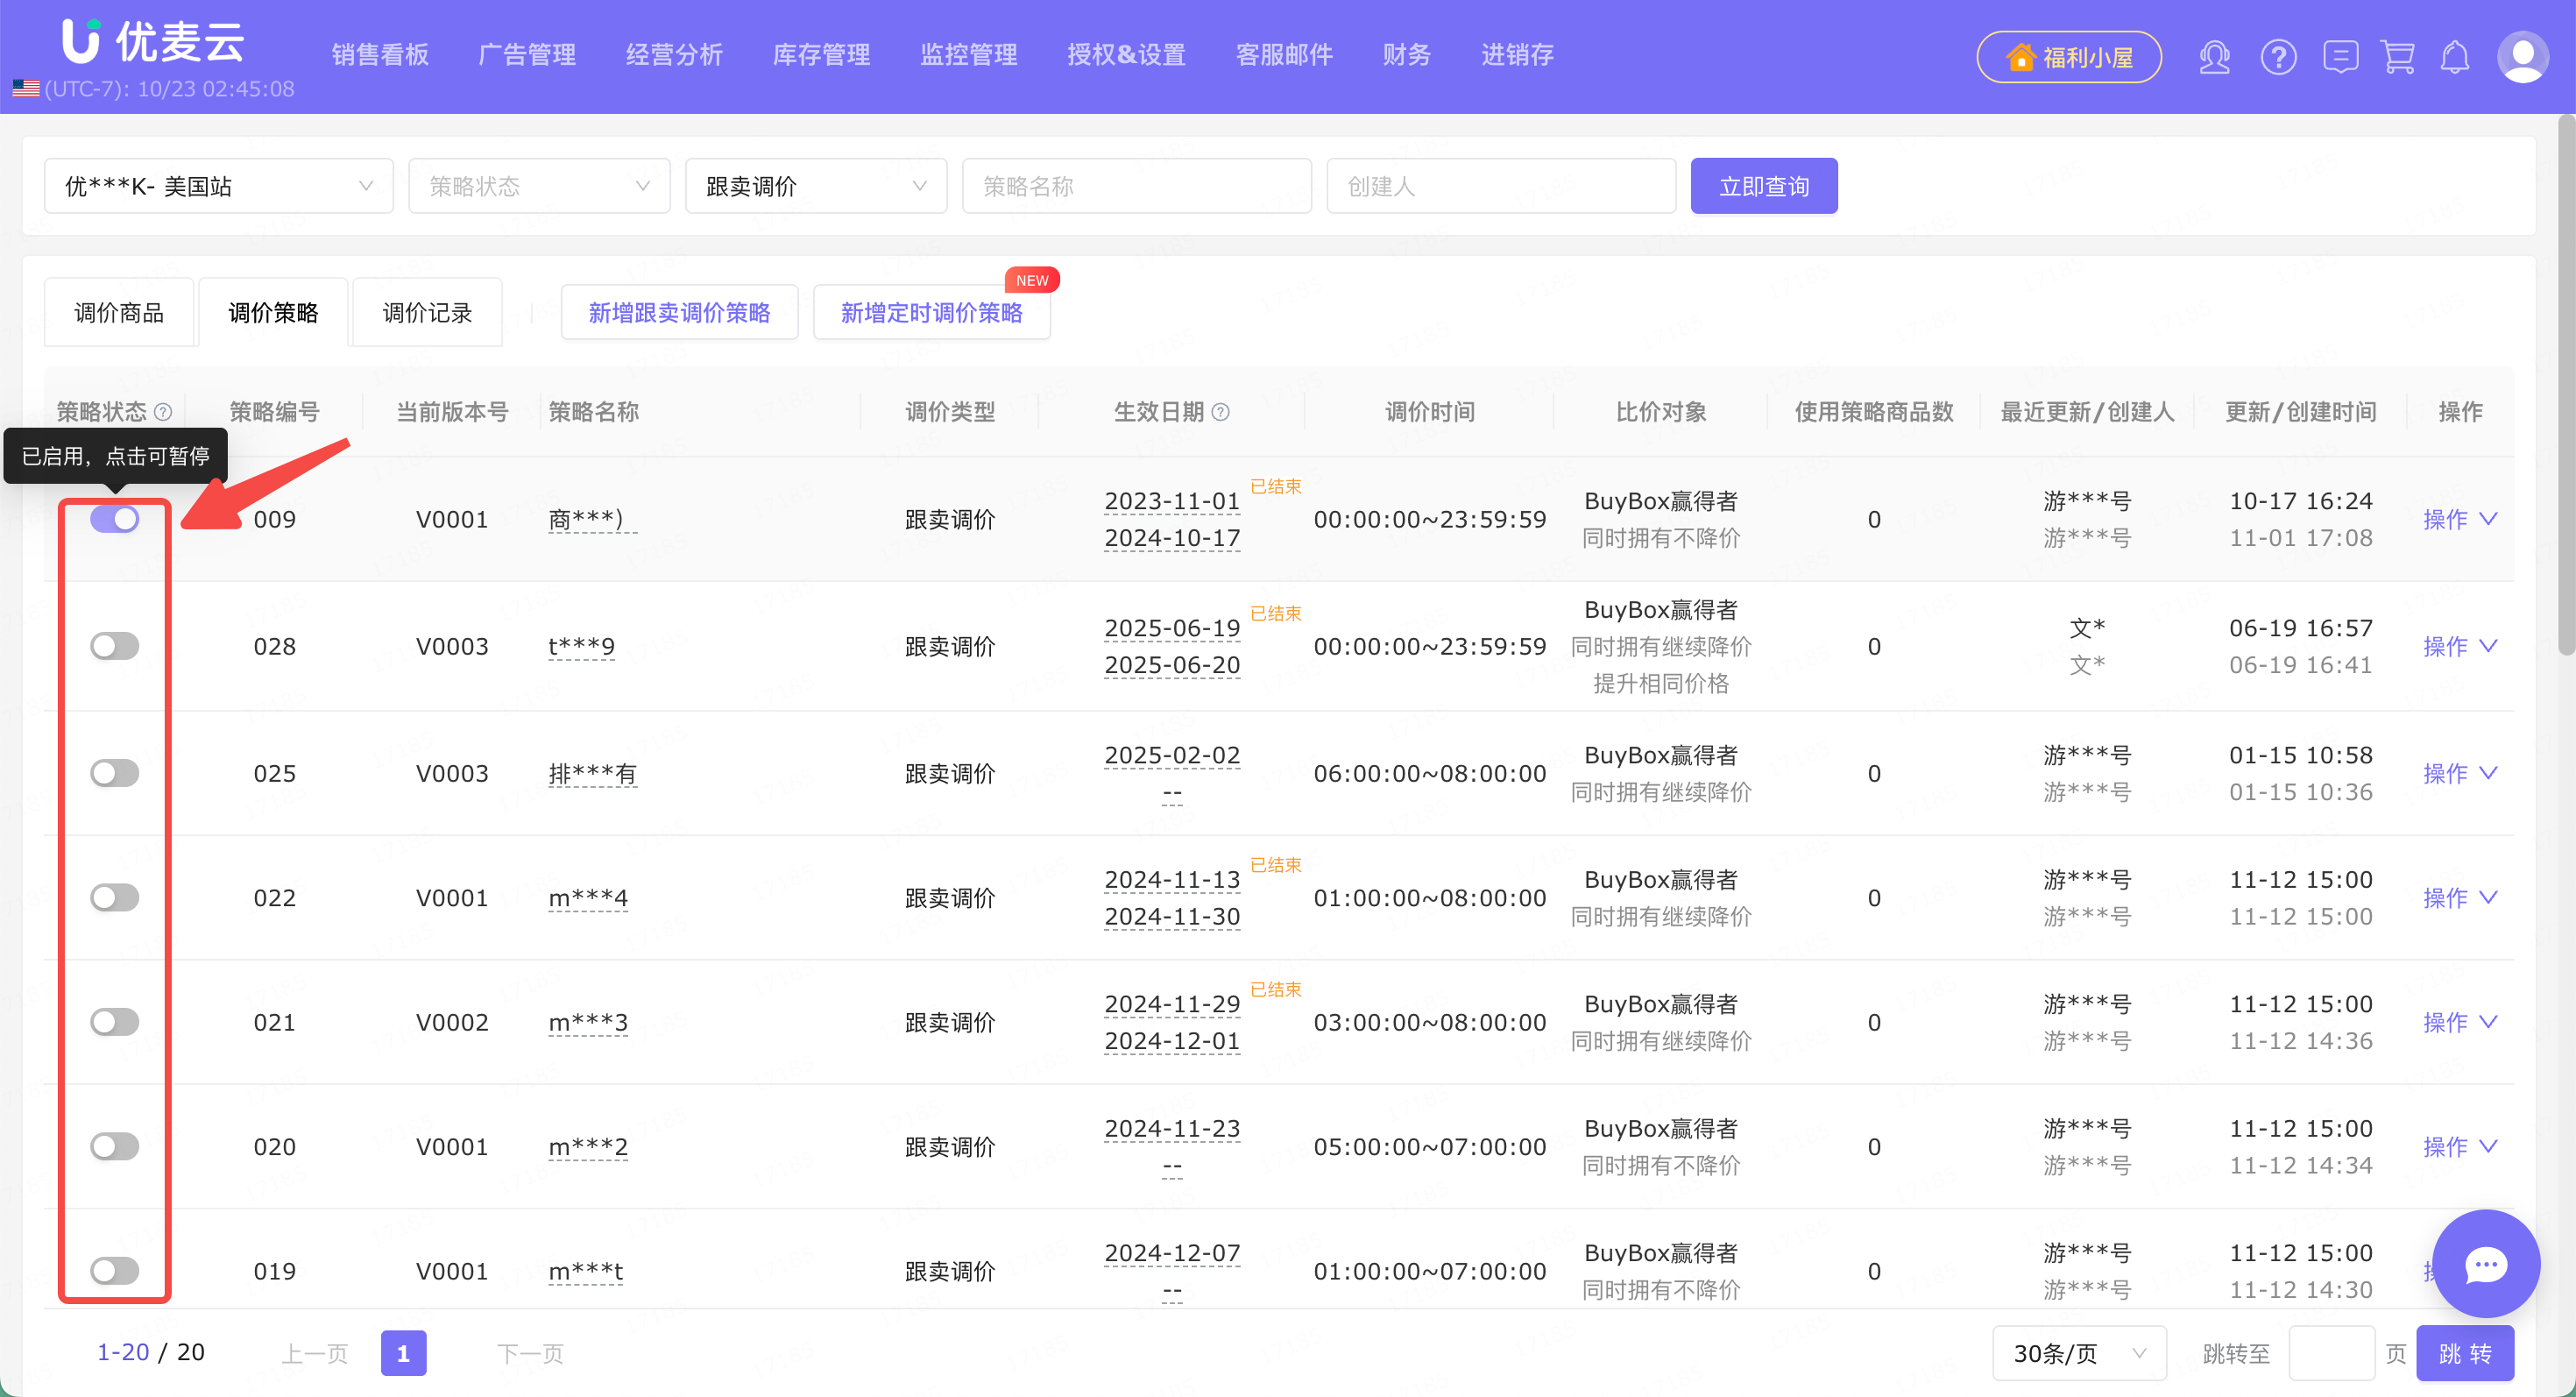Switch to 调价记录 tab
The width and height of the screenshot is (2576, 1397).
(427, 313)
